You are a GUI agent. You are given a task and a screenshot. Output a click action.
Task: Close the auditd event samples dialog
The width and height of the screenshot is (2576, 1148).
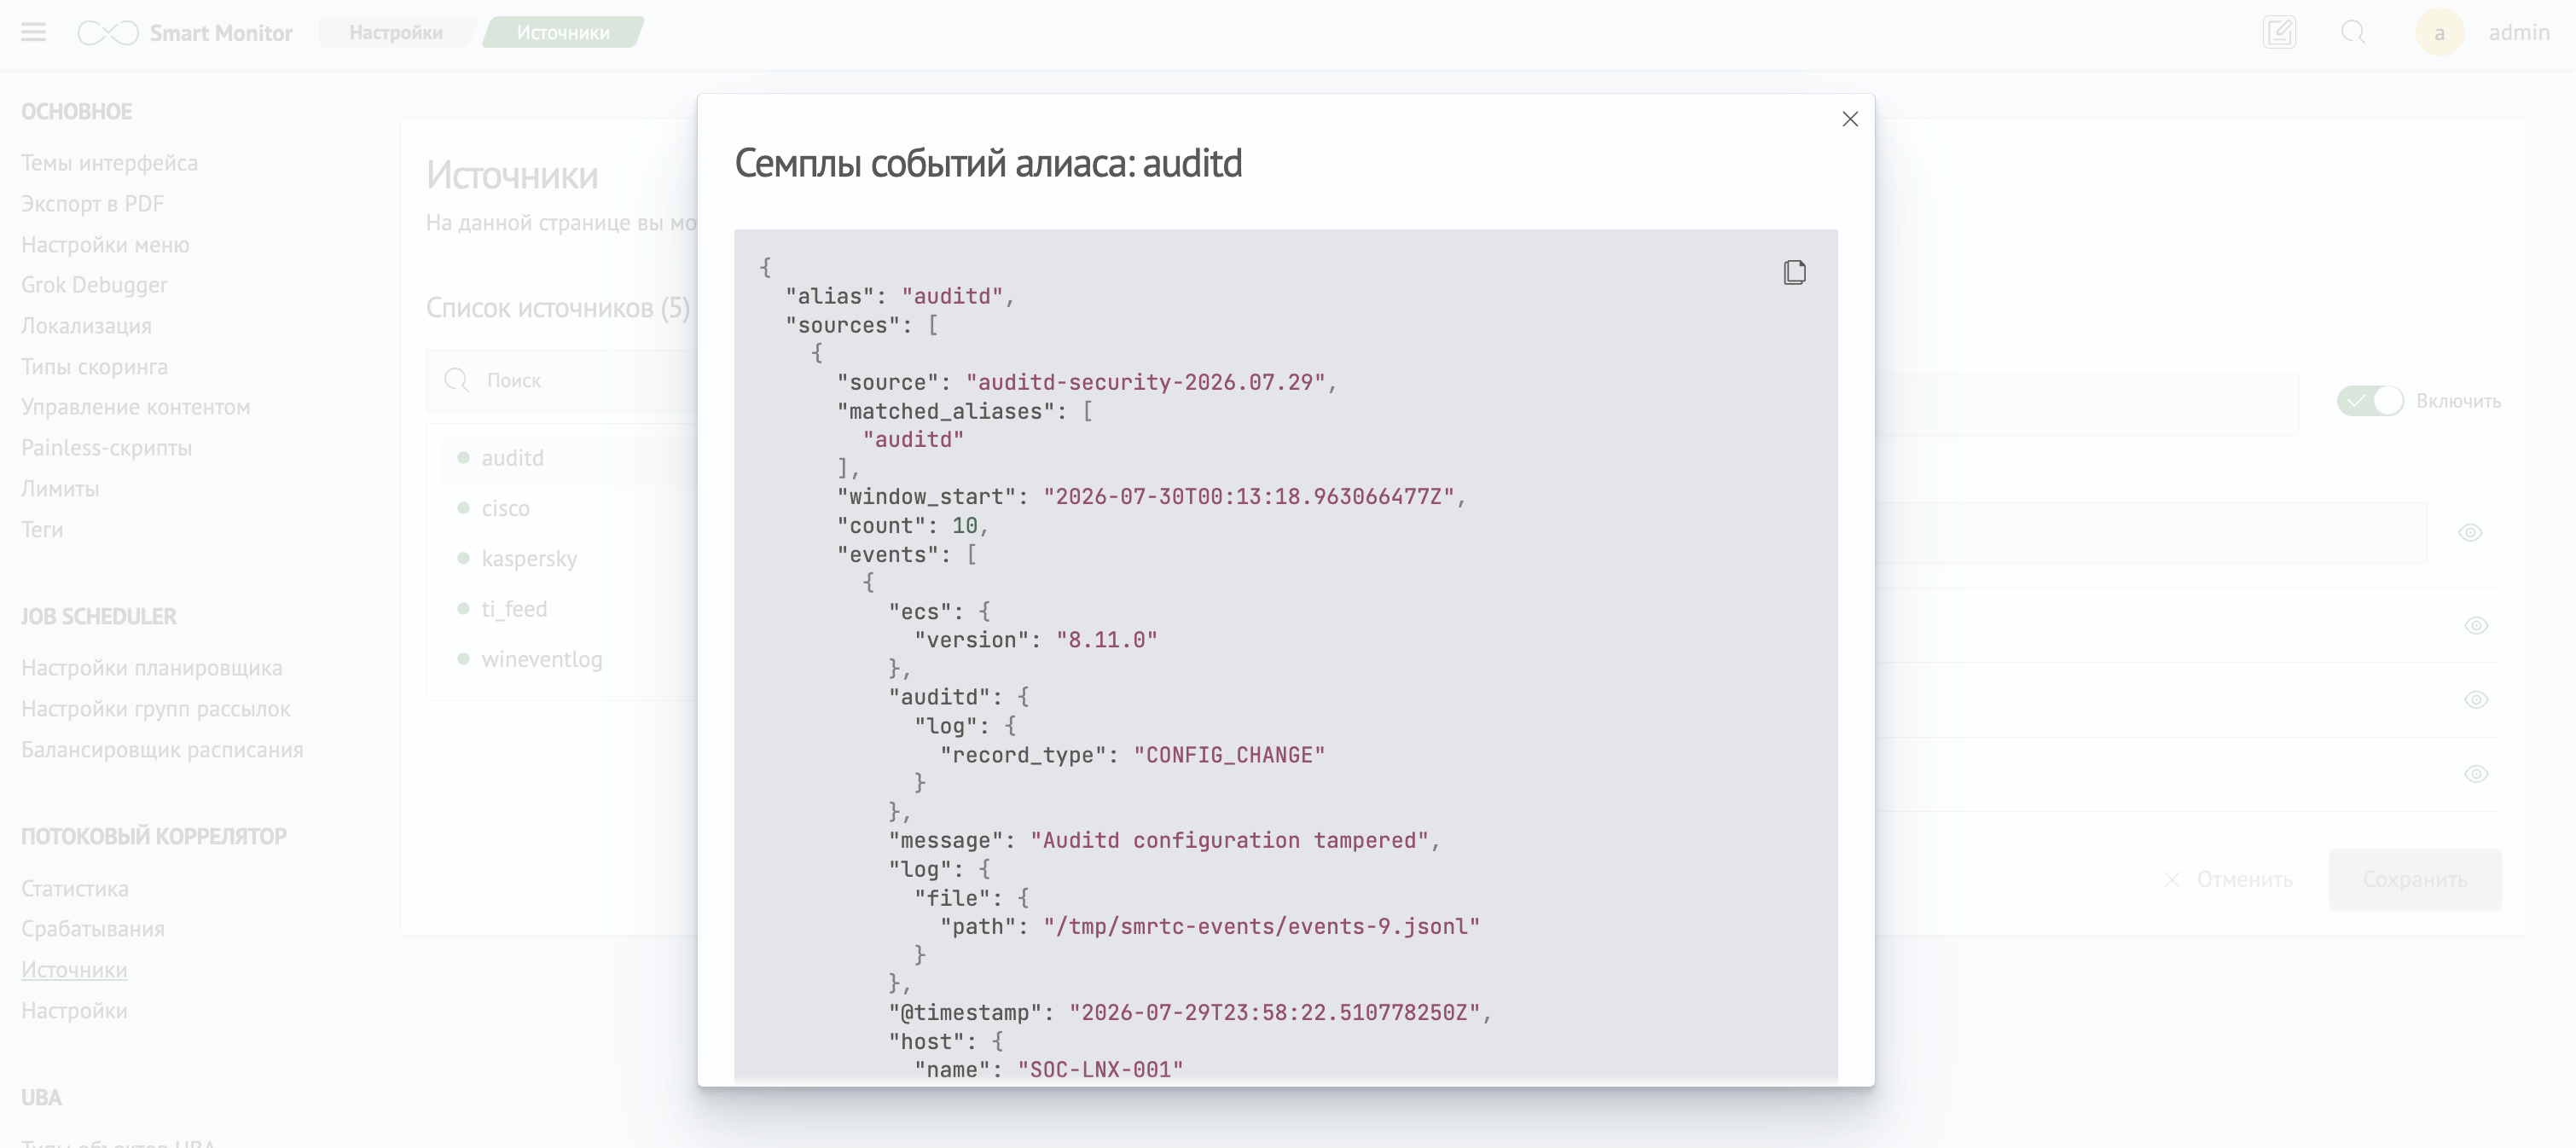tap(1850, 119)
